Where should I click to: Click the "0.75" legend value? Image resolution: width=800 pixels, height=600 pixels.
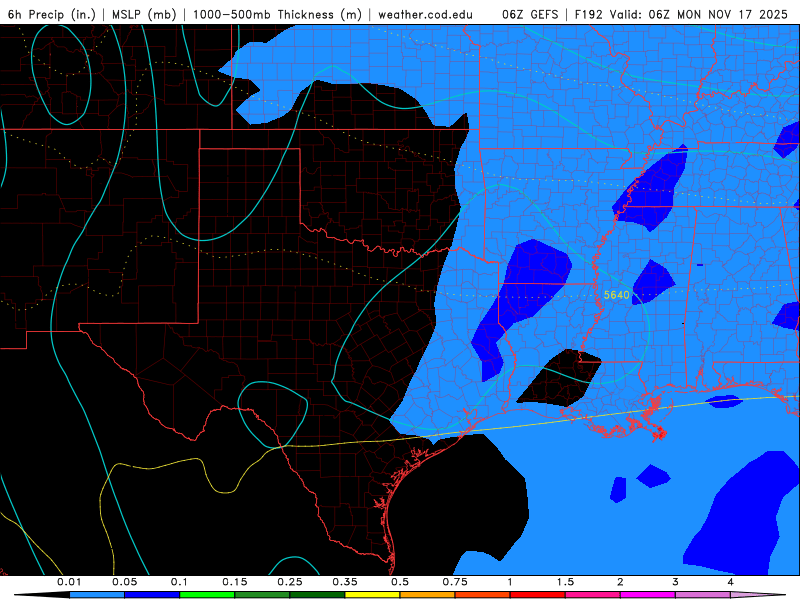[x=455, y=582]
